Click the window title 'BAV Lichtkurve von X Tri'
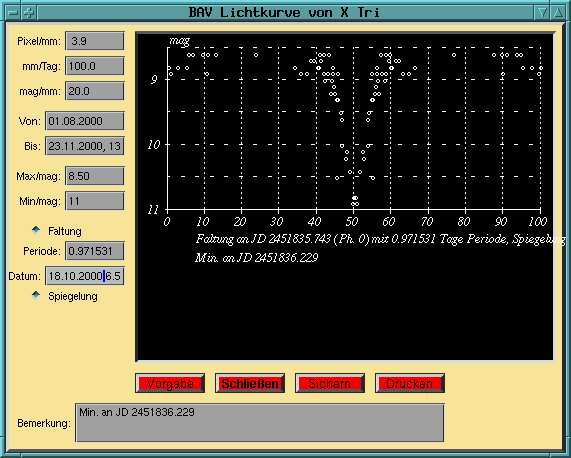Viewport: 571px width, 458px height. tap(284, 13)
